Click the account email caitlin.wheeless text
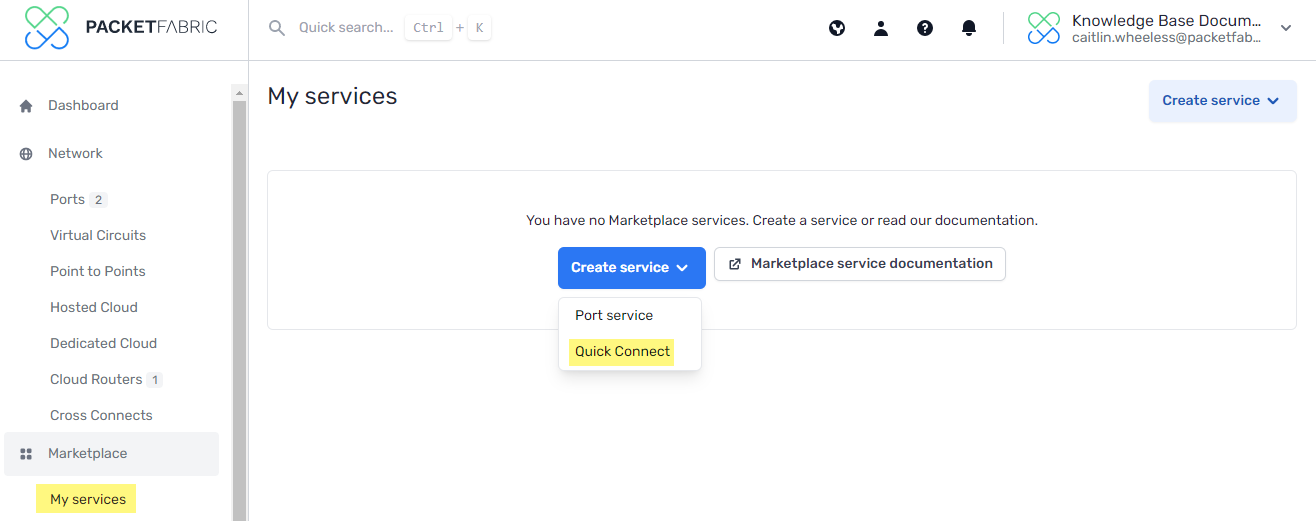 coord(1167,37)
